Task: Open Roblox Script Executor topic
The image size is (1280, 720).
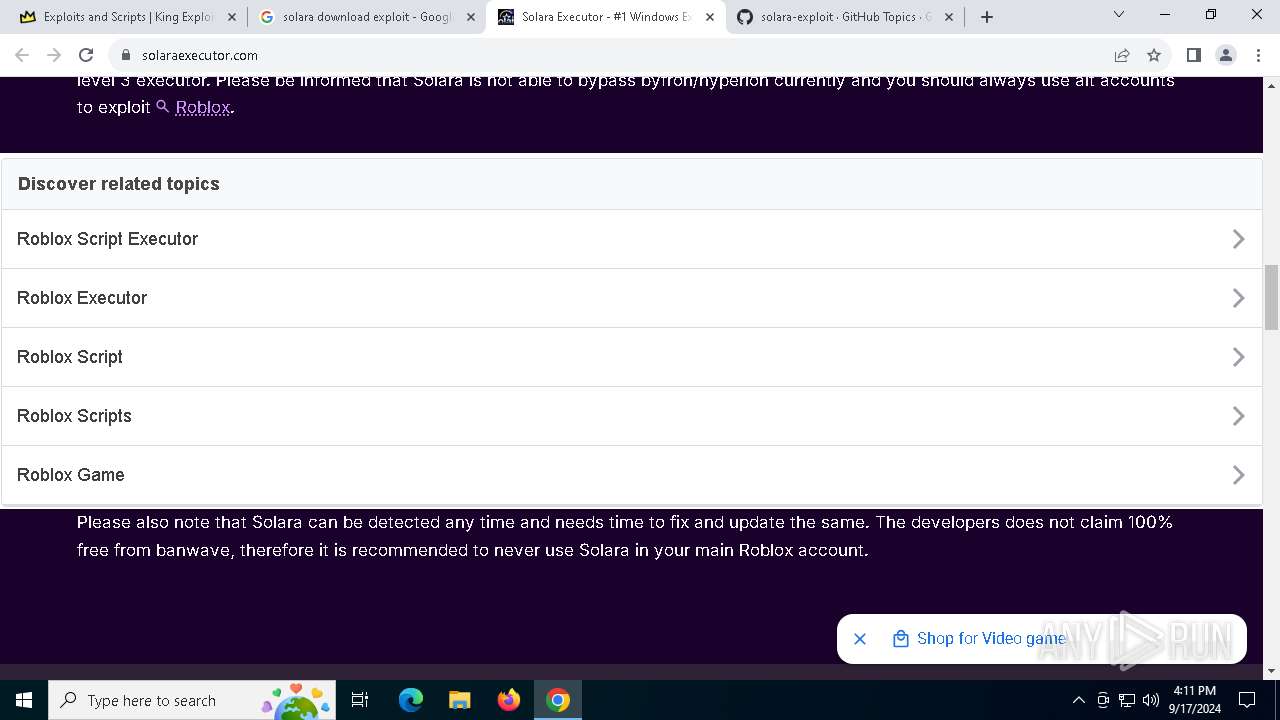Action: [x=632, y=239]
